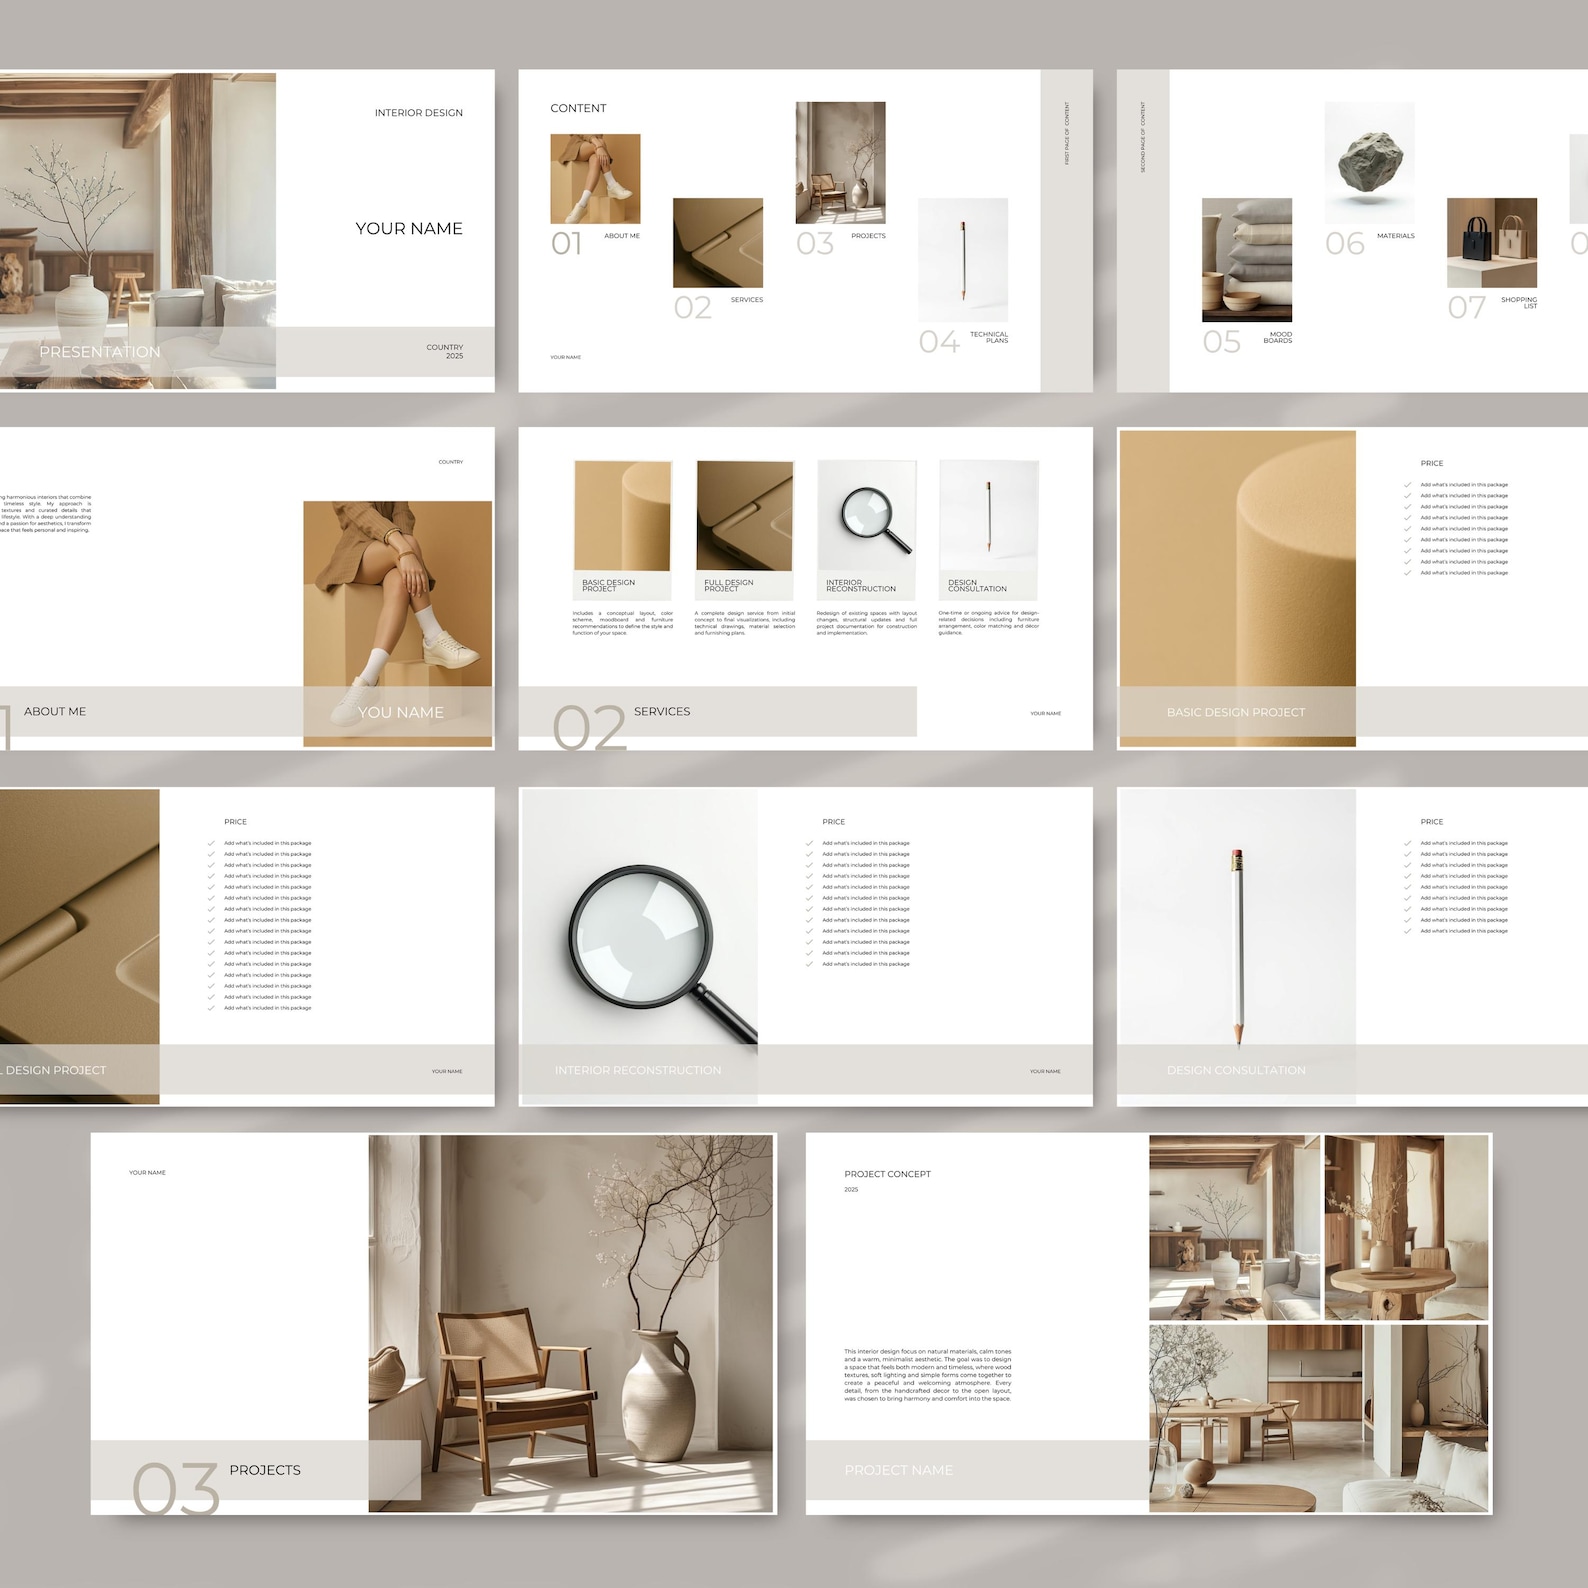Click the "BASIC DESIGN PROJECT" title on cylinder slide
The width and height of the screenshot is (1588, 1588).
point(1236,712)
